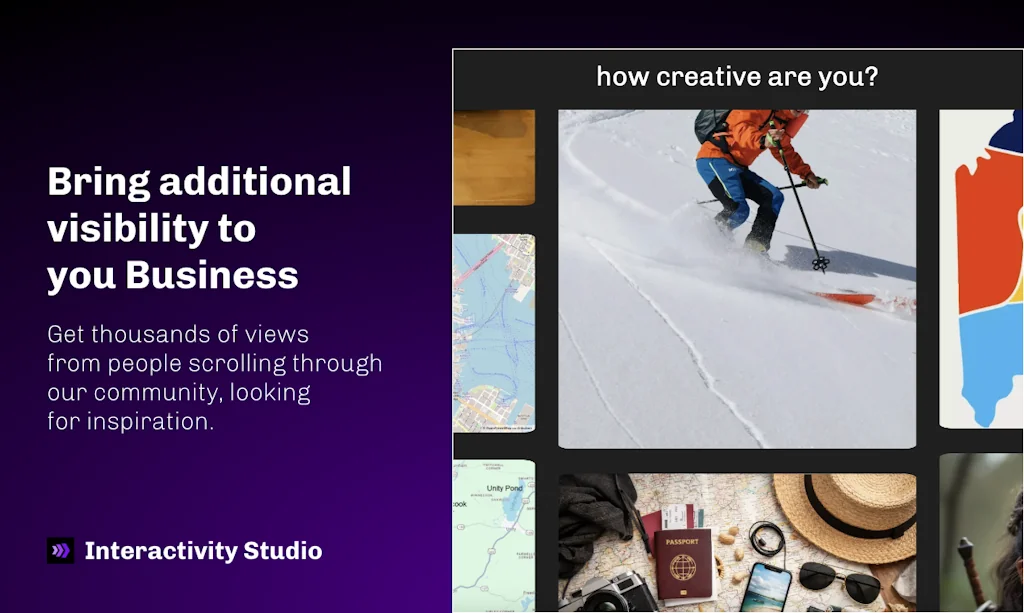The image size is (1024, 613).
Task: Select the blue street map tile
Action: point(495,330)
